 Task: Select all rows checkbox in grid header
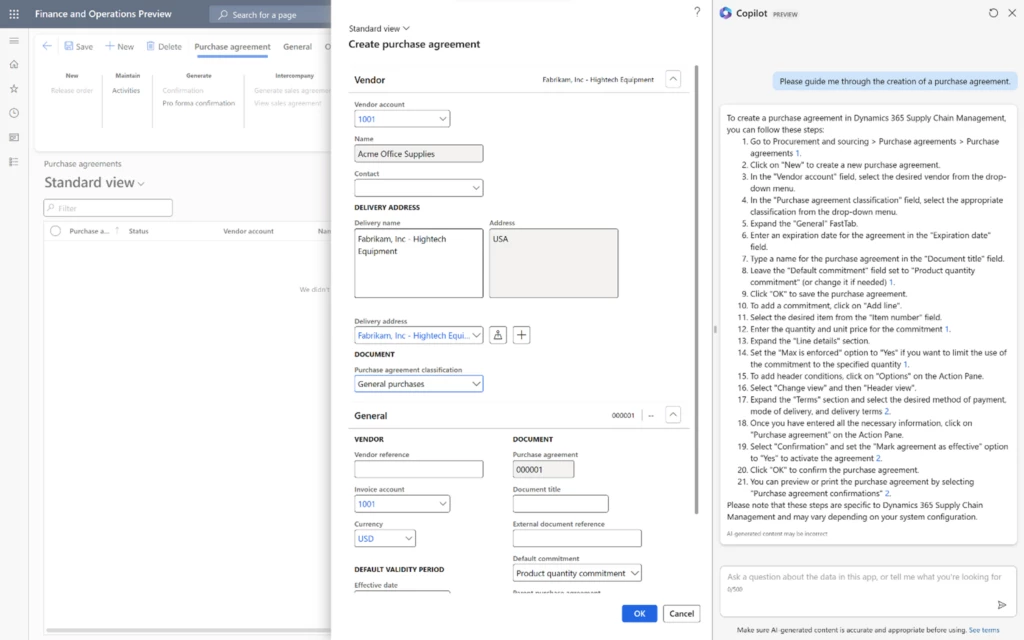(55, 231)
